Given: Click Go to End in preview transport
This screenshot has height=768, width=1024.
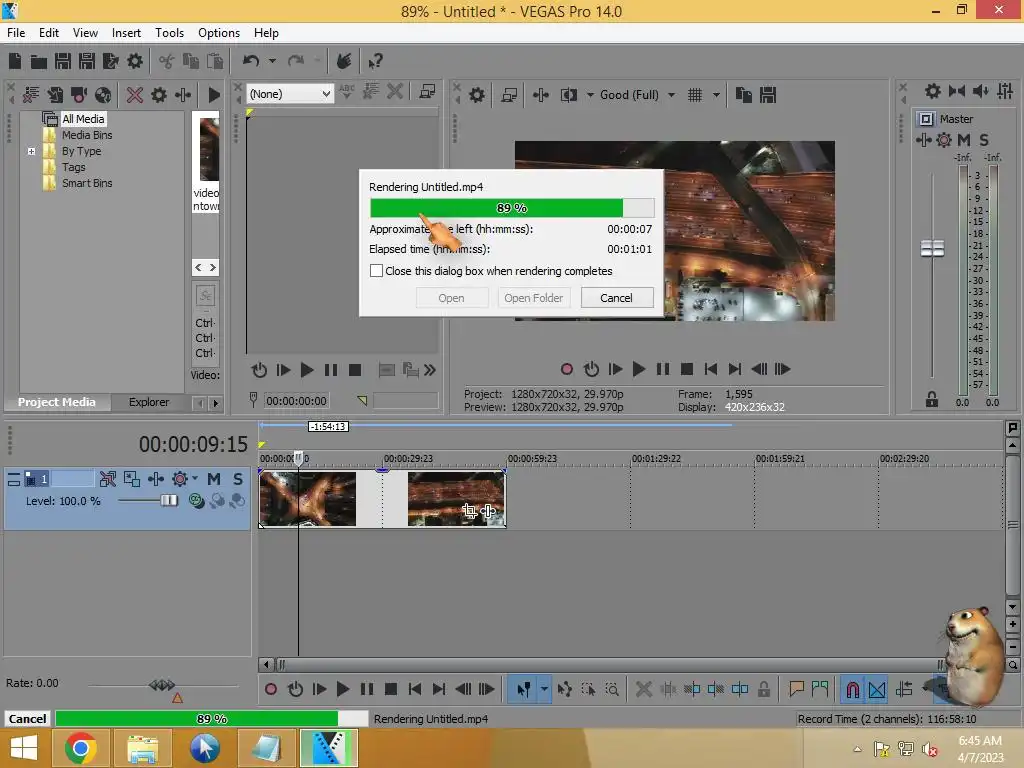Looking at the screenshot, I should (735, 370).
